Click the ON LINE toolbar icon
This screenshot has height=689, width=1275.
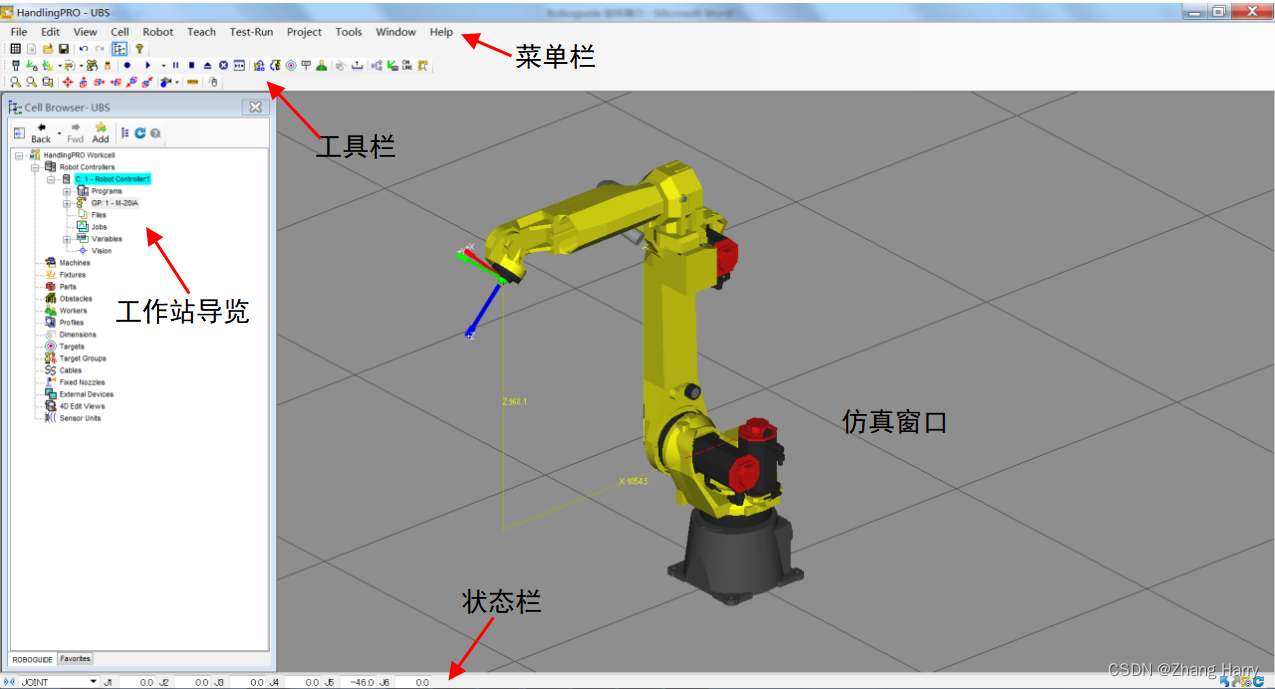click(x=407, y=65)
